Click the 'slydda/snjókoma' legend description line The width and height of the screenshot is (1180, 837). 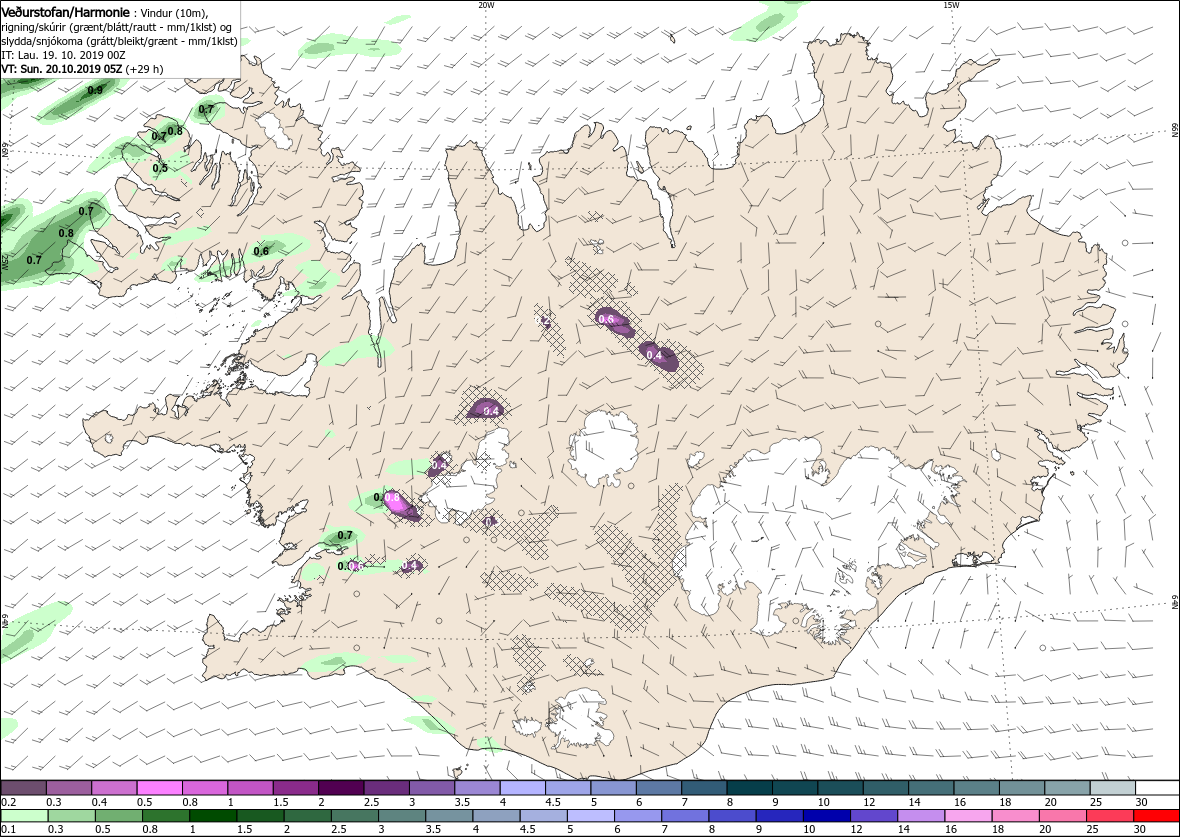click(120, 41)
